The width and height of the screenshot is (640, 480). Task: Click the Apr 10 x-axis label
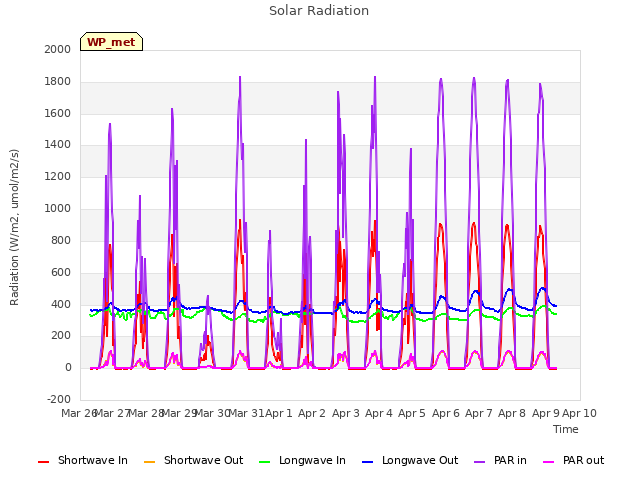tap(580, 413)
